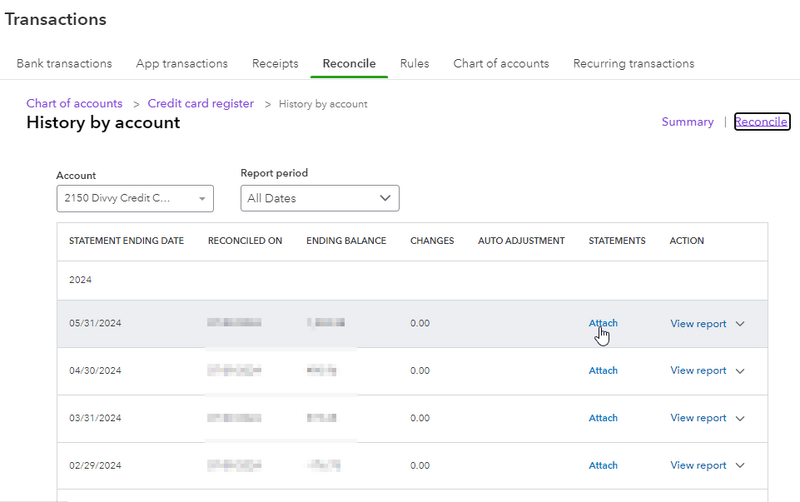This screenshot has height=502, width=800.
Task: Select the Rules tab
Action: pos(414,63)
